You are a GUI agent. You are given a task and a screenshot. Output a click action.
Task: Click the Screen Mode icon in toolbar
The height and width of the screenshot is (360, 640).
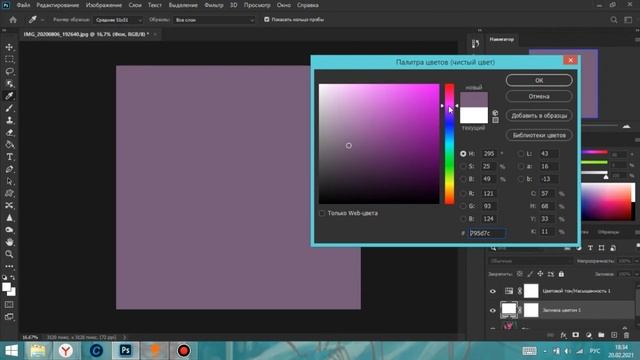coord(9,317)
